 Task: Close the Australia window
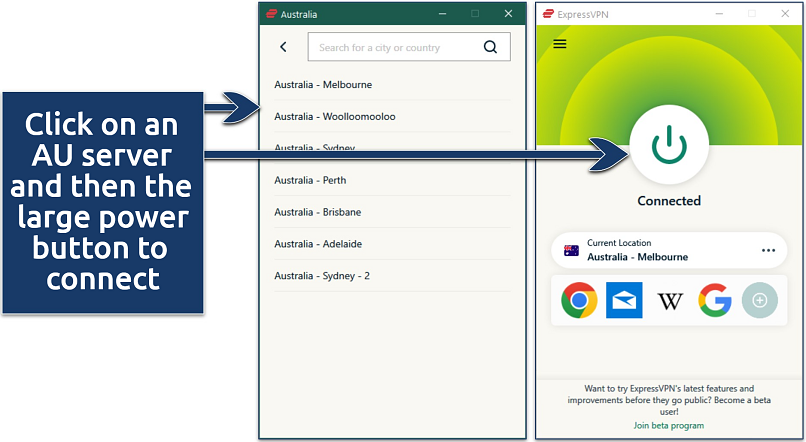click(x=508, y=14)
